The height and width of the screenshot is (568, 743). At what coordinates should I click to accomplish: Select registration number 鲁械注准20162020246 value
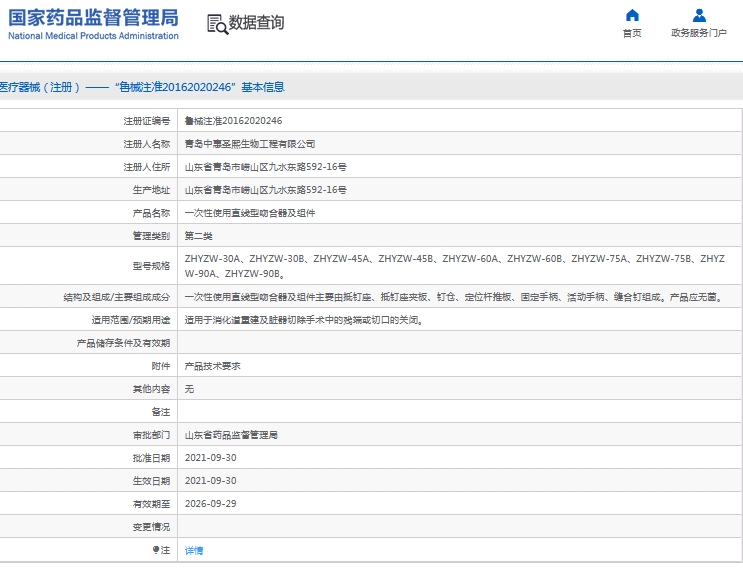click(233, 121)
